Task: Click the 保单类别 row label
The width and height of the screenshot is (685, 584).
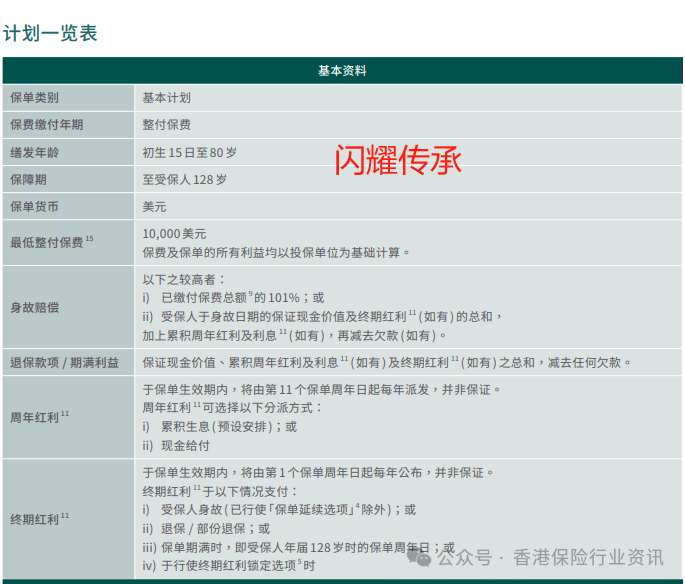Action: coord(34,98)
